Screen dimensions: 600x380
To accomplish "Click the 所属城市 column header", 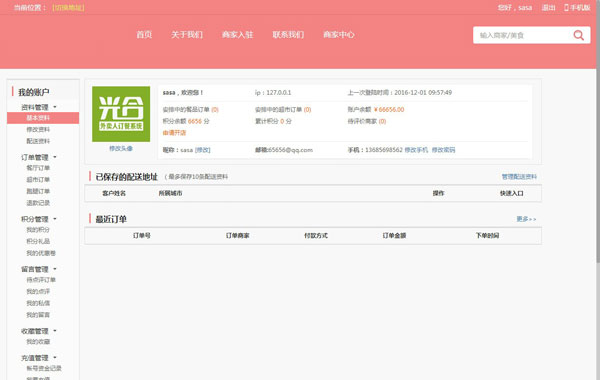I will (171, 194).
